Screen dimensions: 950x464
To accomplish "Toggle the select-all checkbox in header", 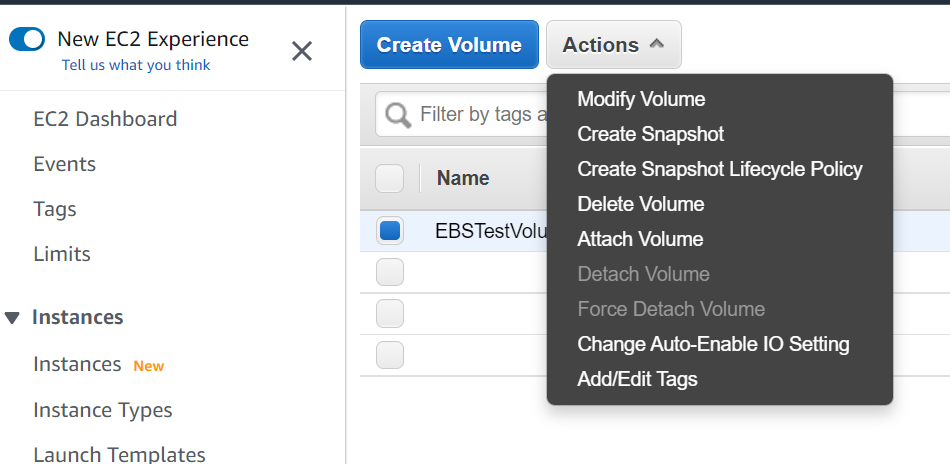I will click(x=390, y=179).
